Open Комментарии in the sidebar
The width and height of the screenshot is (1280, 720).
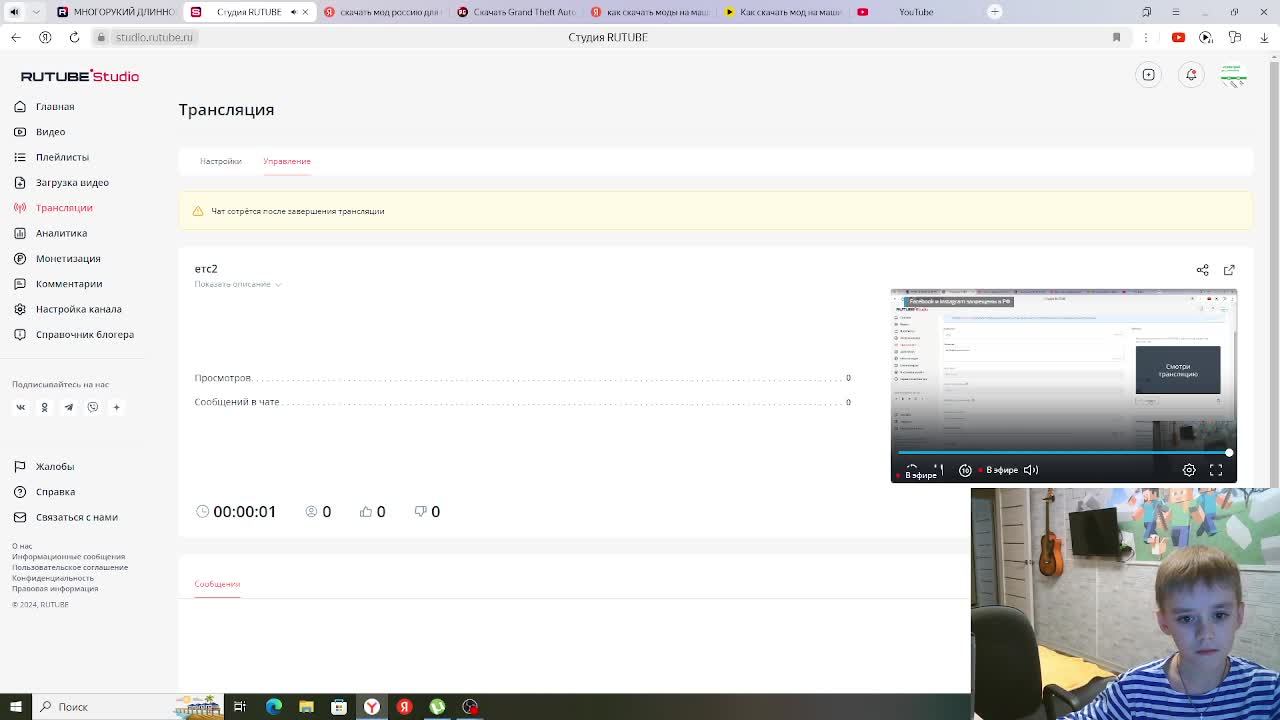[x=69, y=284]
